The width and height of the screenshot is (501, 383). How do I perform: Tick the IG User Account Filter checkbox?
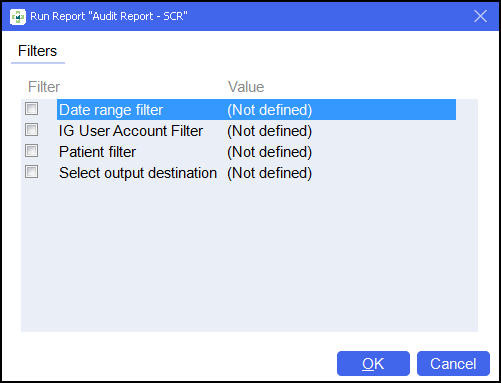point(32,130)
